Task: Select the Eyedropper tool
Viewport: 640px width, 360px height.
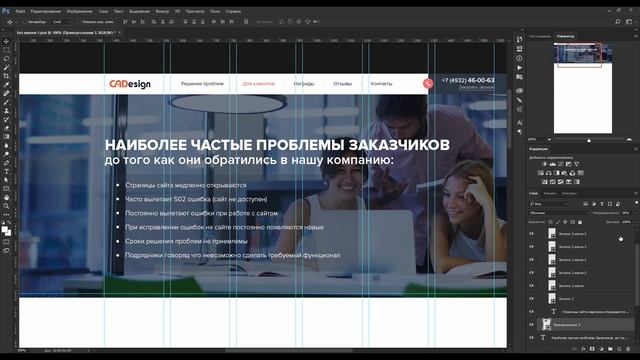Action: click(6, 85)
